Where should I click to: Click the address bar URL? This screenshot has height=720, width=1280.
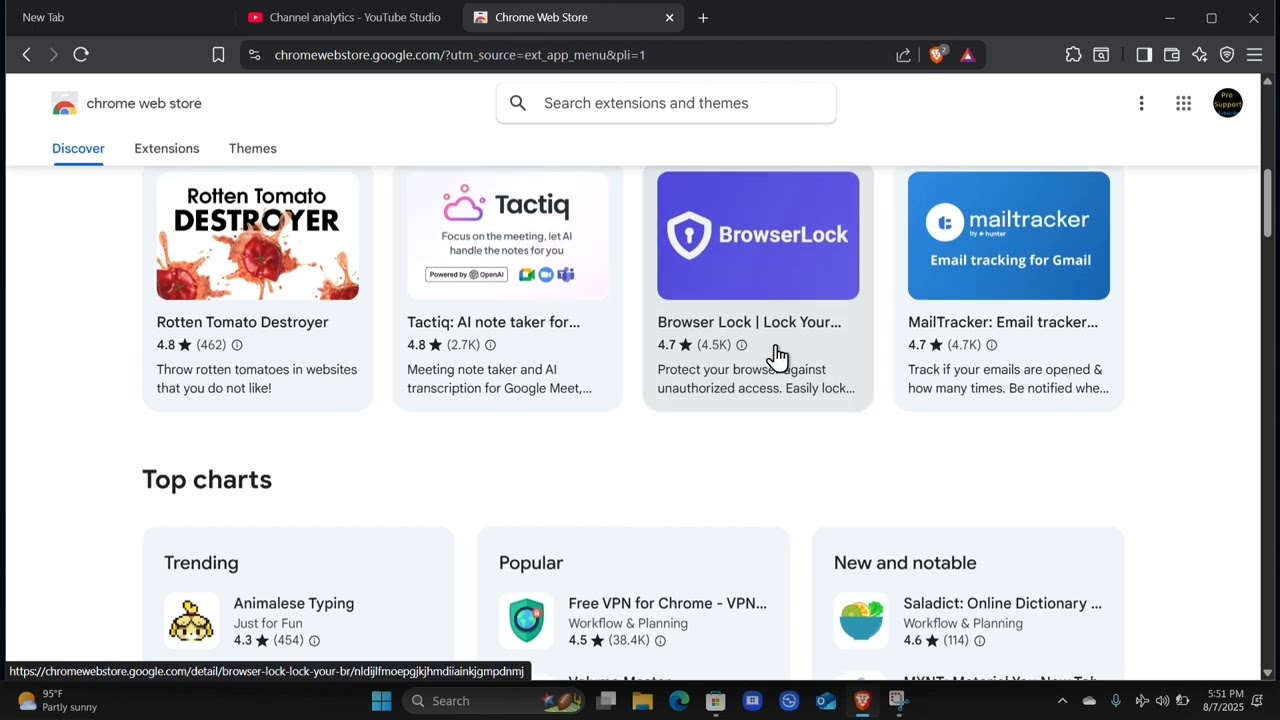(460, 55)
